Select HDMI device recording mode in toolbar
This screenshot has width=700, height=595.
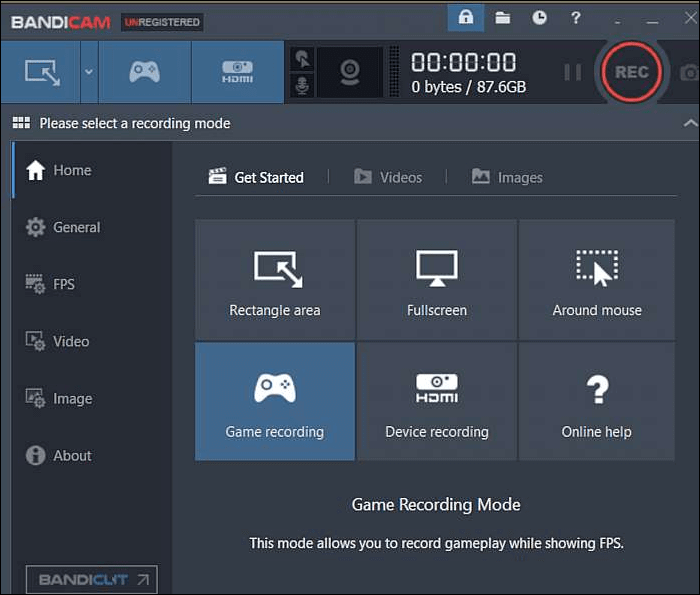click(x=236, y=72)
